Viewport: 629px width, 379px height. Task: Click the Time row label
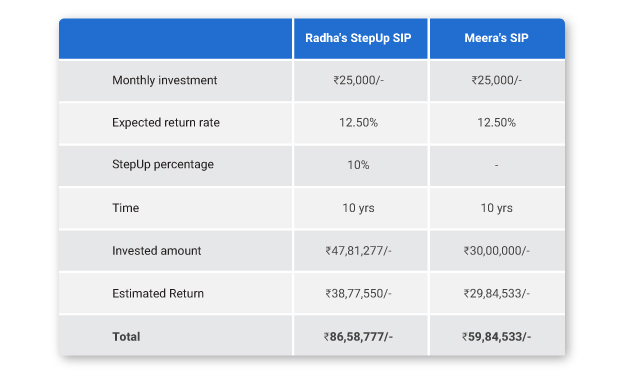point(126,208)
